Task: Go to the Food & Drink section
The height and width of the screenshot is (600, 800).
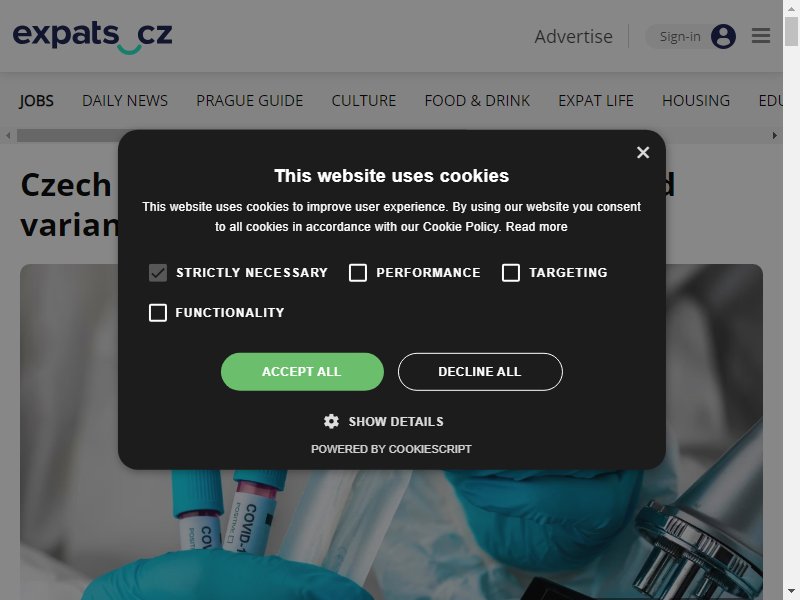Action: coord(477,101)
